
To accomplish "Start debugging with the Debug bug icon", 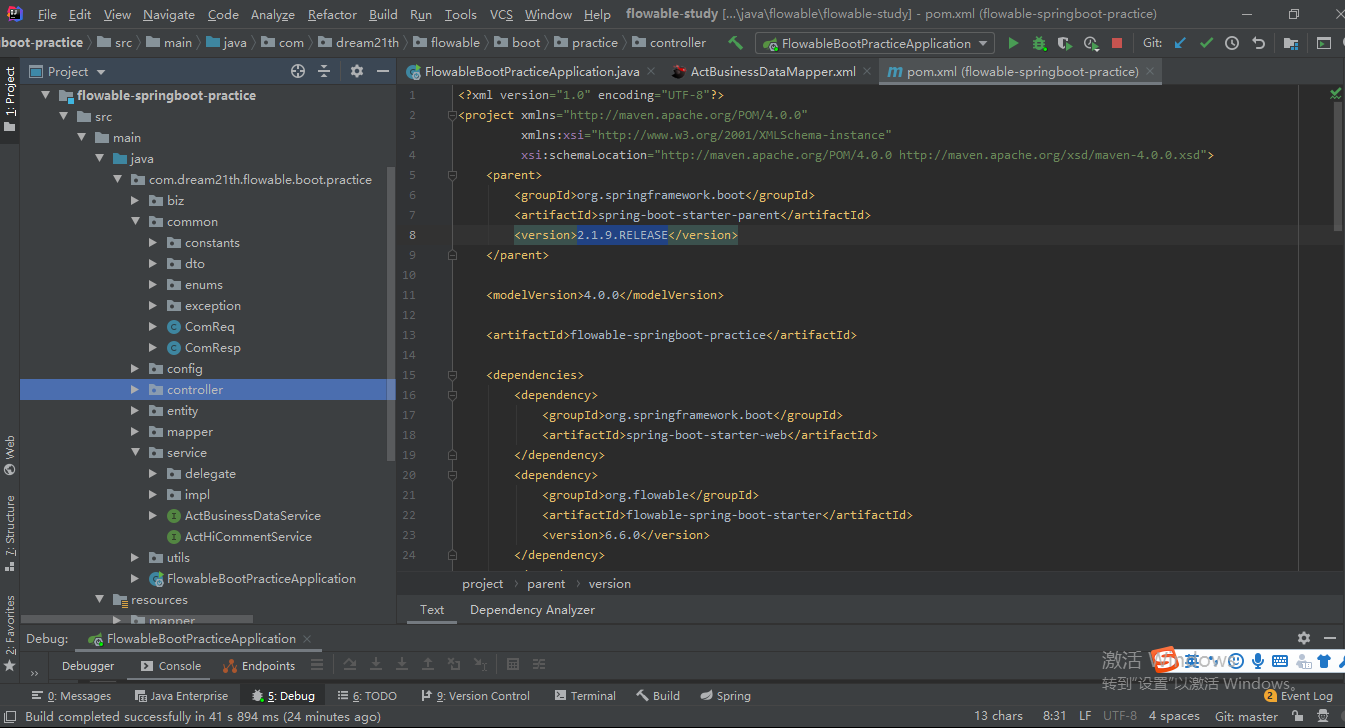I will click(x=1038, y=43).
